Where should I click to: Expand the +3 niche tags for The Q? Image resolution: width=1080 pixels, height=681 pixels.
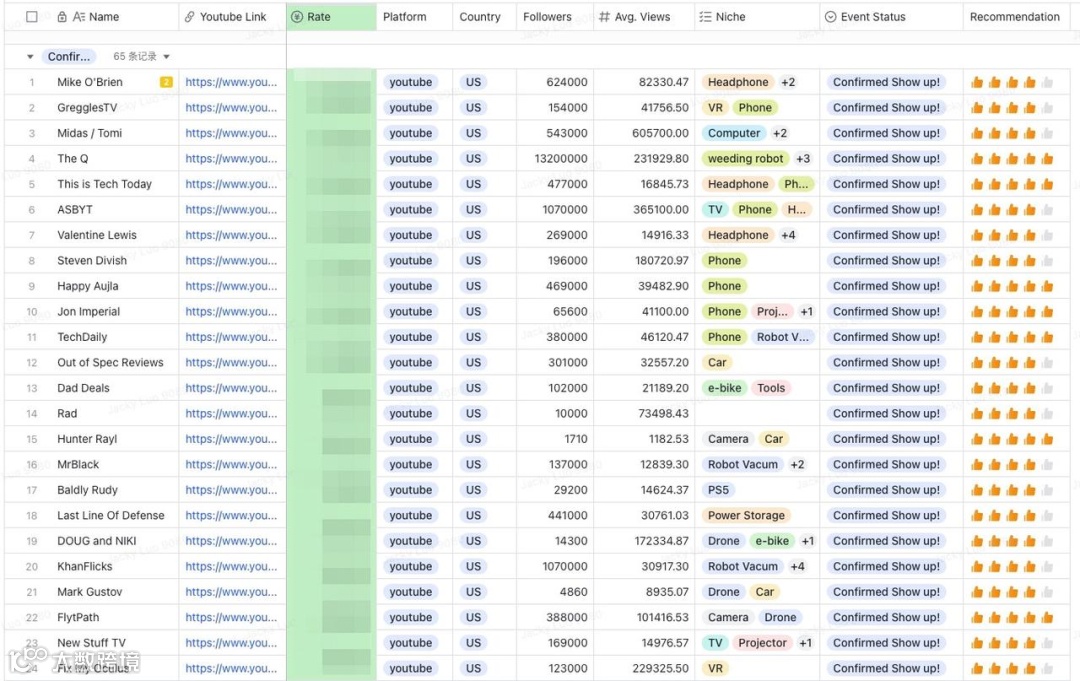802,158
